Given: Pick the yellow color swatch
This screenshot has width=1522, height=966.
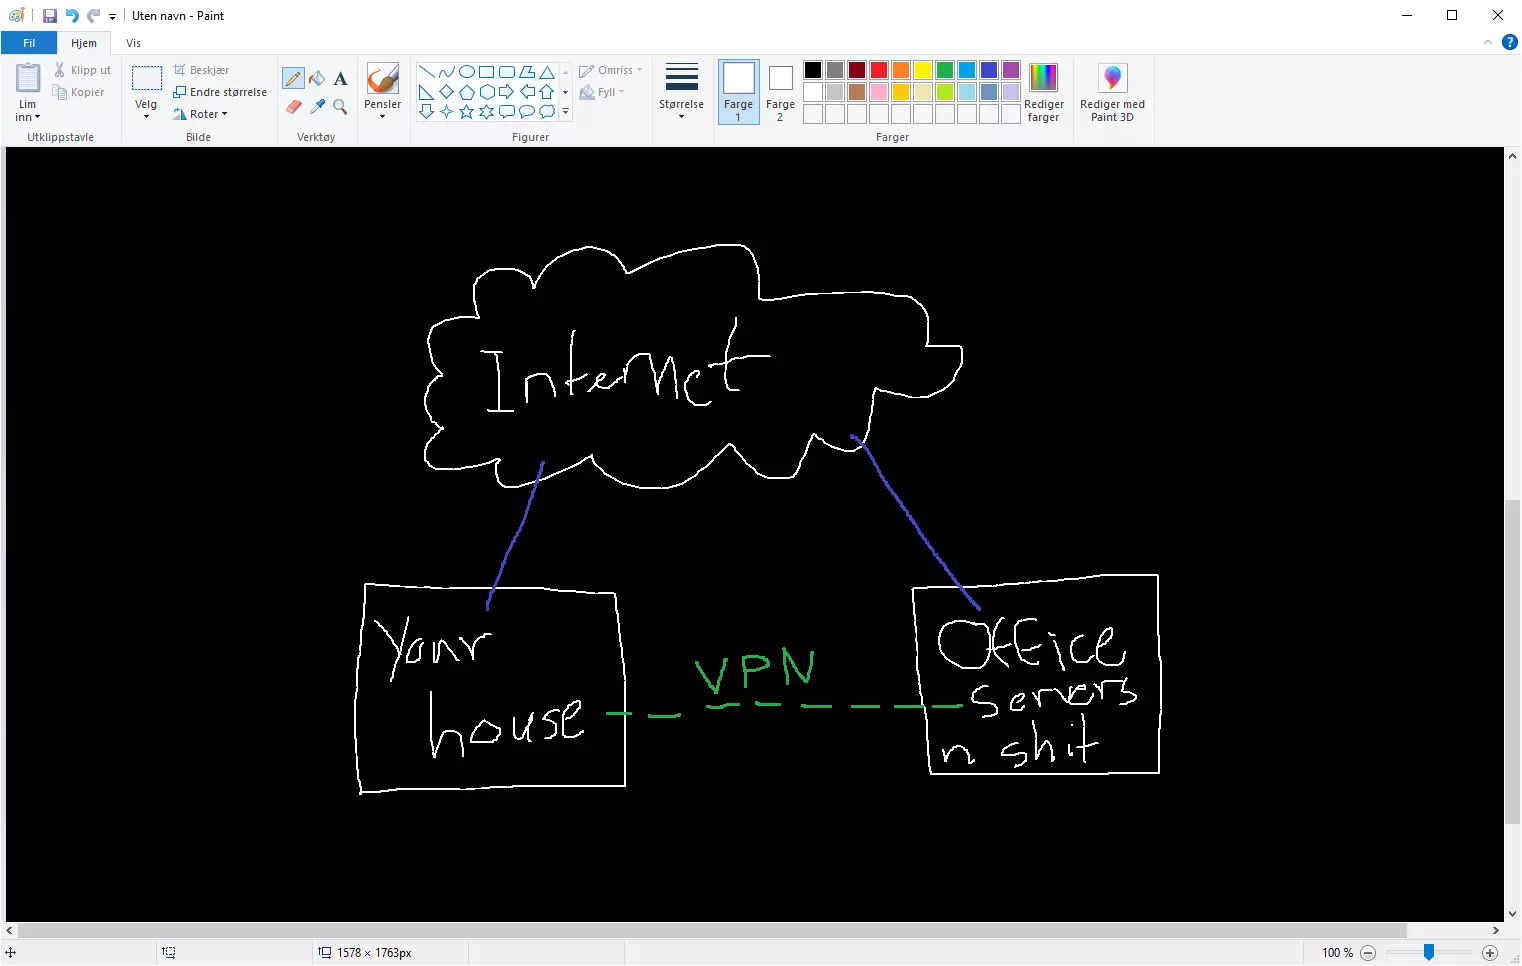Looking at the screenshot, I should 923,70.
